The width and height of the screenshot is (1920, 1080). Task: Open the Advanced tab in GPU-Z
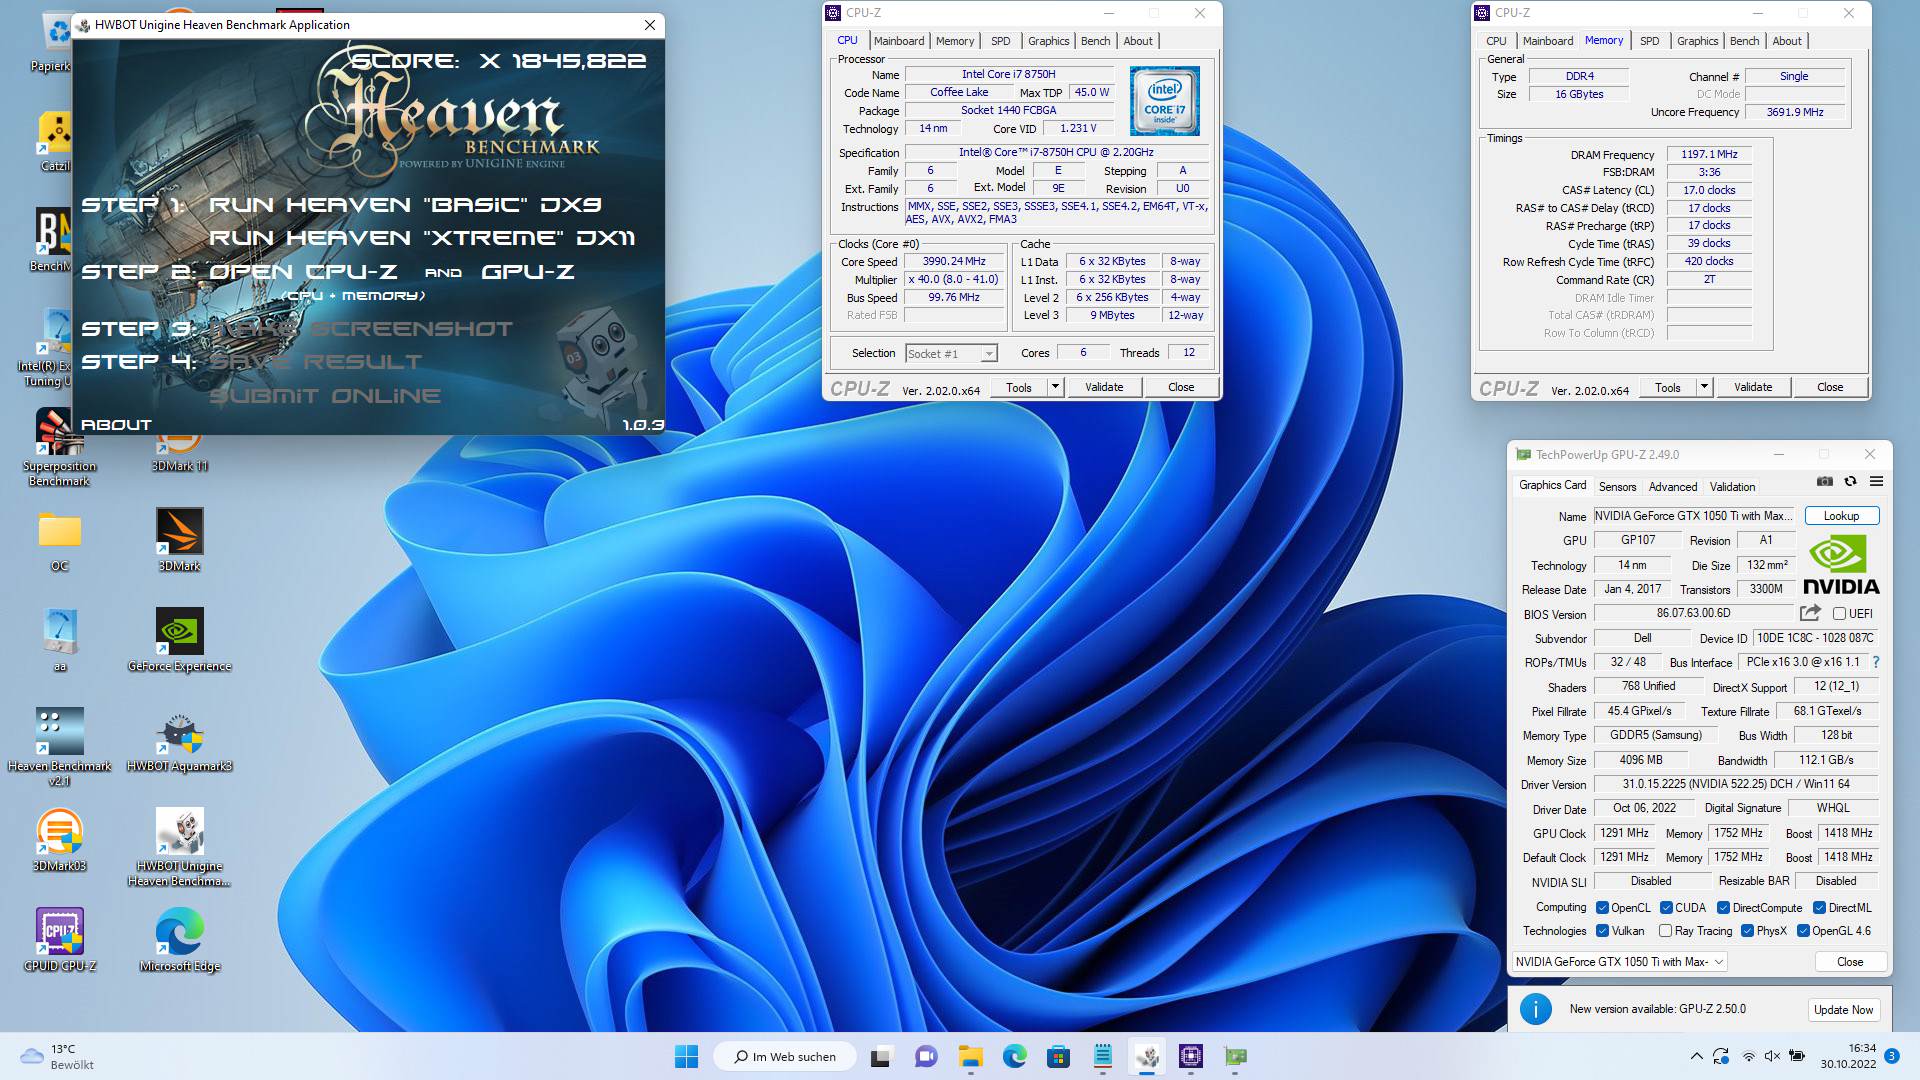click(1672, 487)
